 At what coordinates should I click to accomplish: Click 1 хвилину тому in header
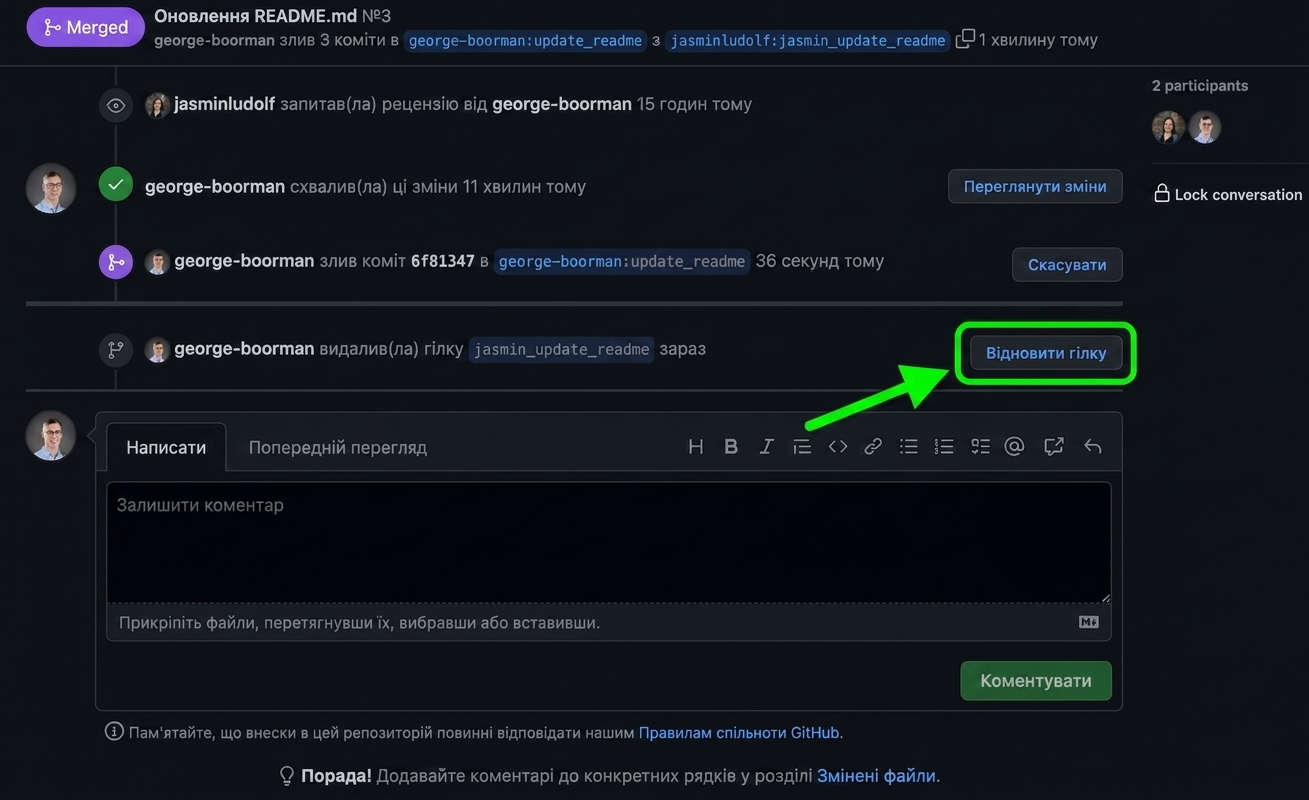coord(1038,40)
